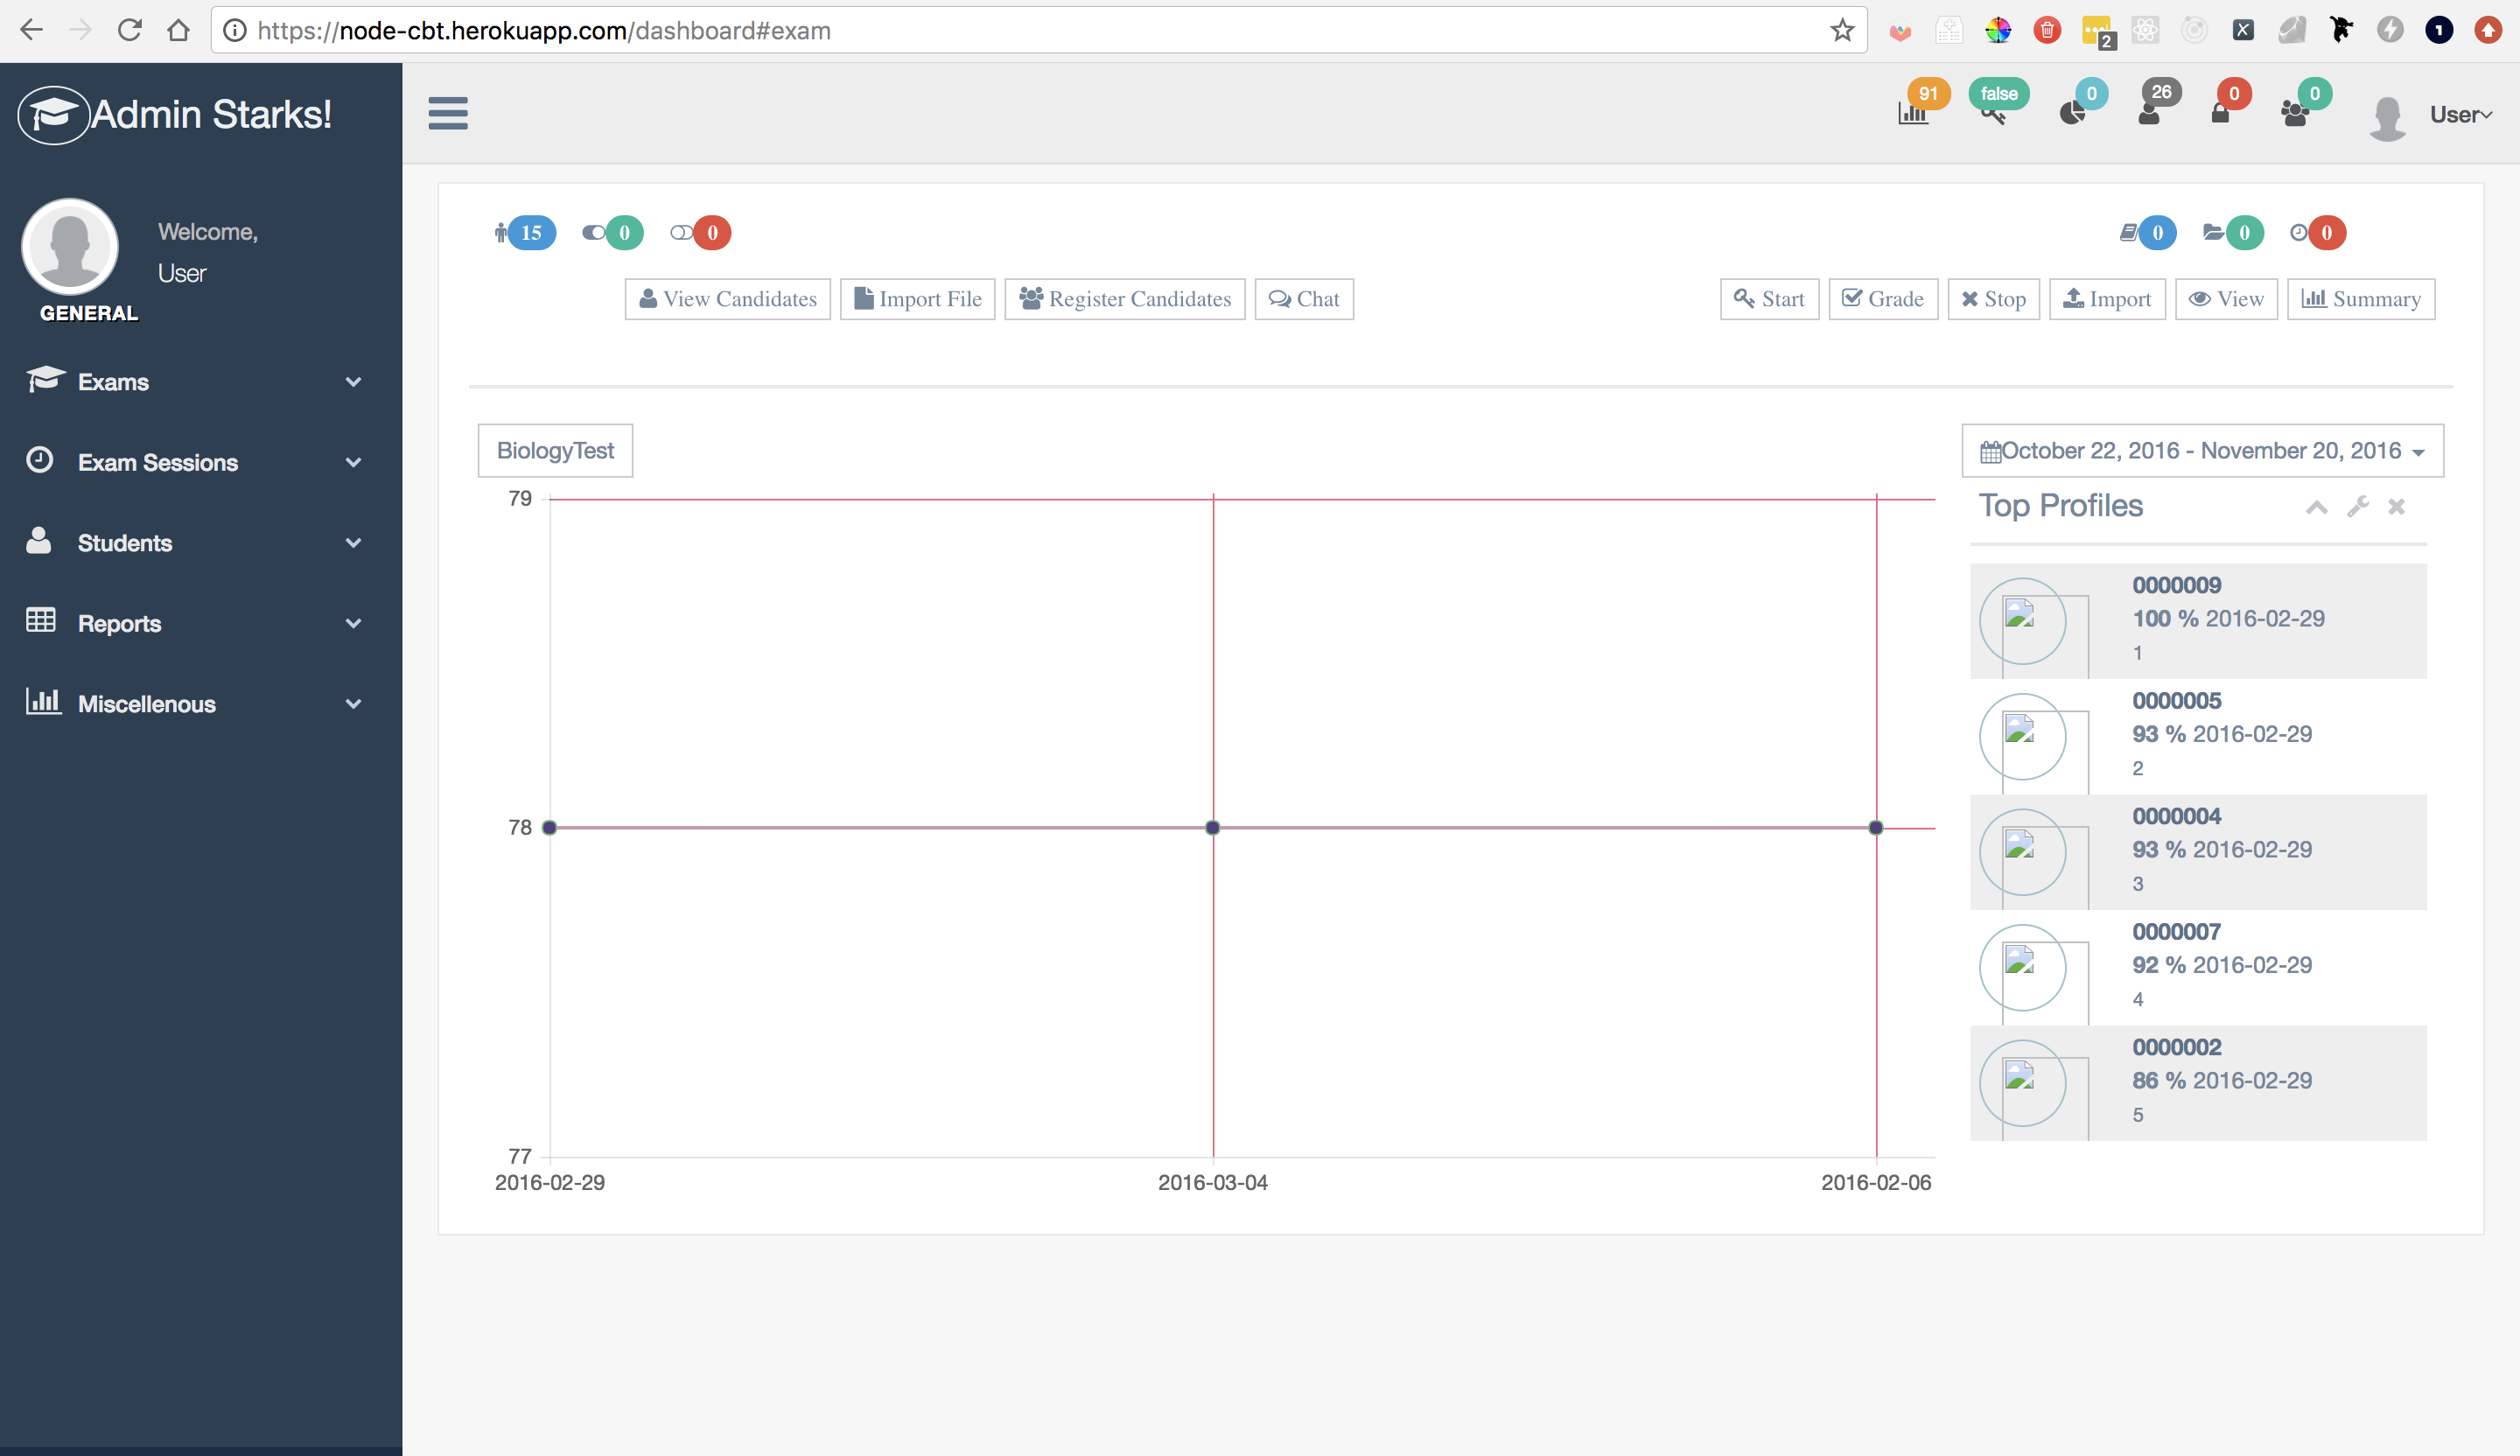Click key icon with false badge
Image resolution: width=2520 pixels, height=1456 pixels.
coord(1993,113)
